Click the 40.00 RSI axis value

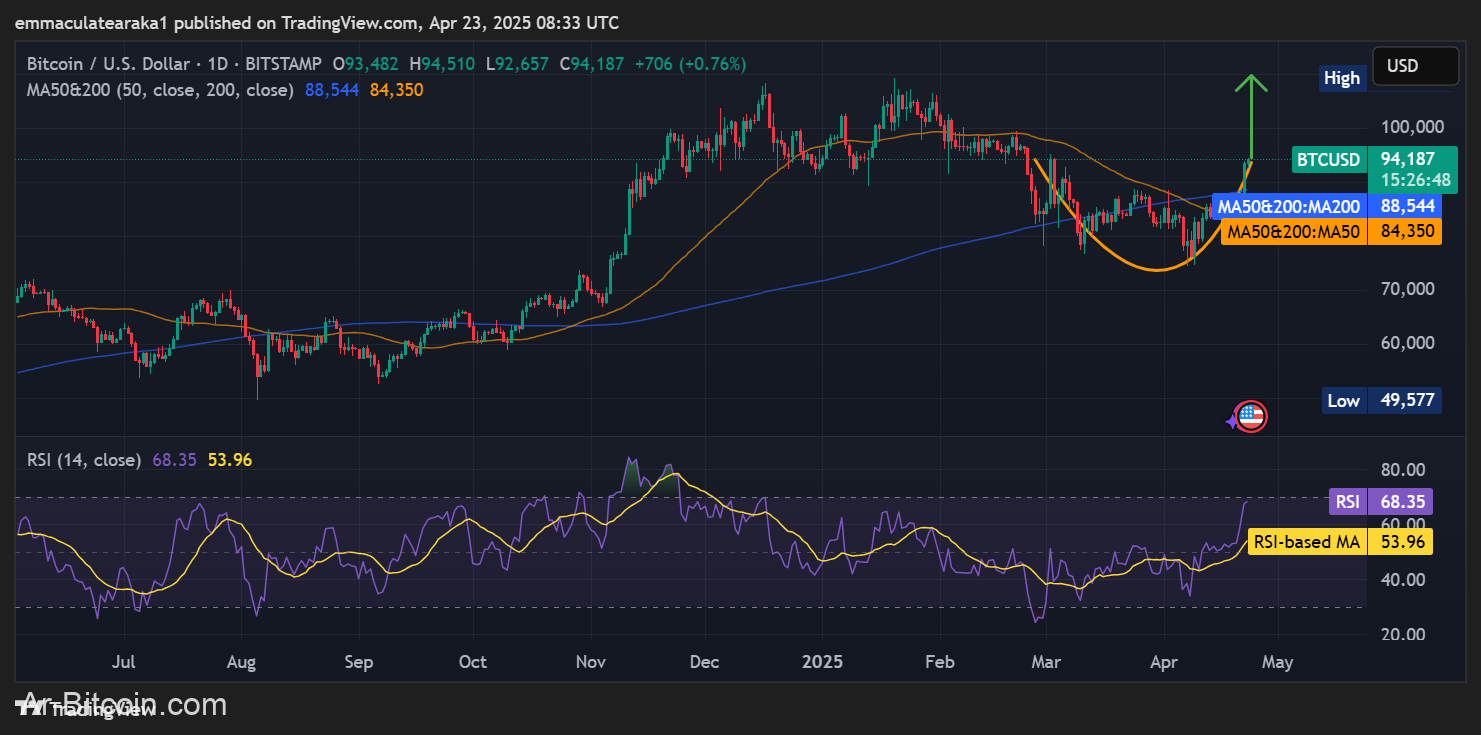pos(1403,580)
